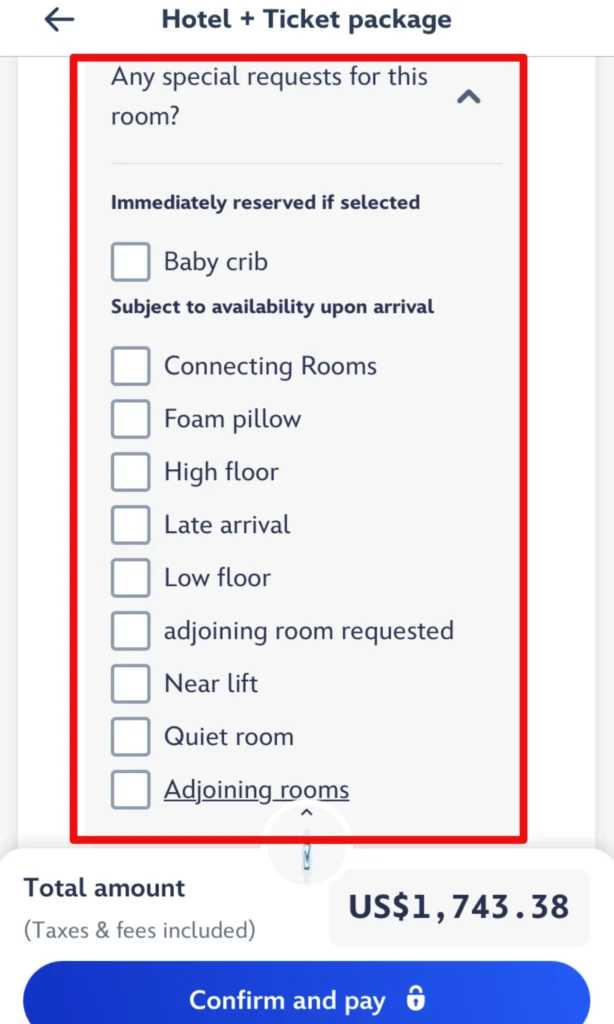The image size is (614, 1024).
Task: Select the Foam pillow checkbox
Action: [130, 419]
